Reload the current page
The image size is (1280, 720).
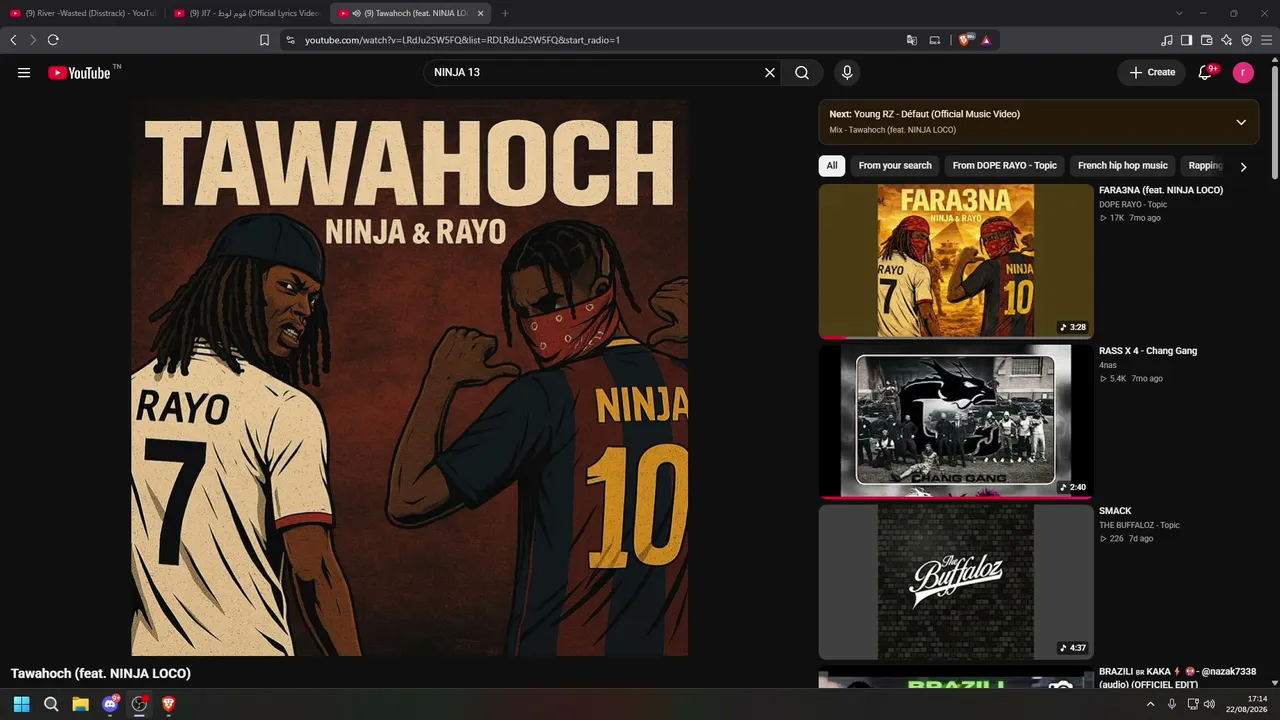click(53, 40)
